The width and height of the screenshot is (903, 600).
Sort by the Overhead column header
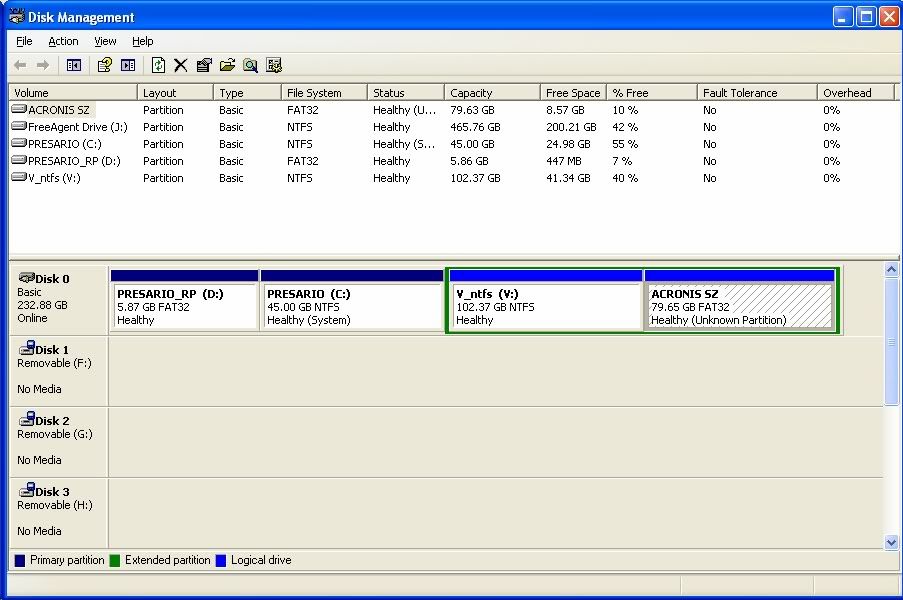point(855,93)
